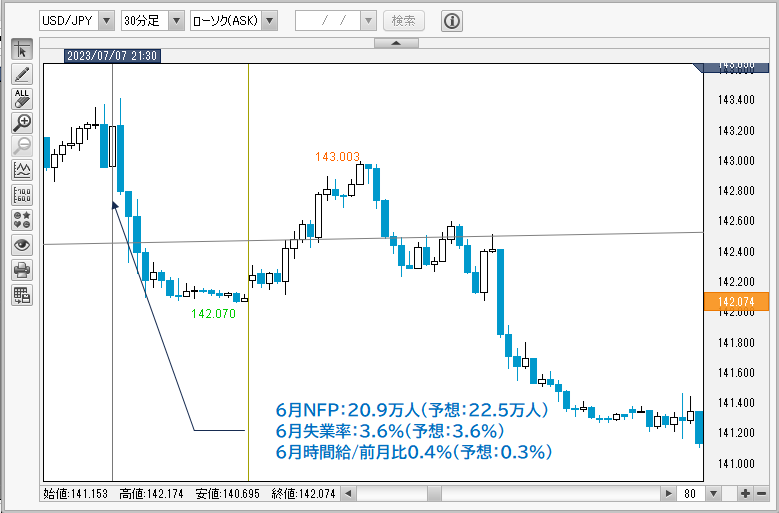Click the 高値:142.174 high value
This screenshot has height=513, width=779.
tap(151, 494)
